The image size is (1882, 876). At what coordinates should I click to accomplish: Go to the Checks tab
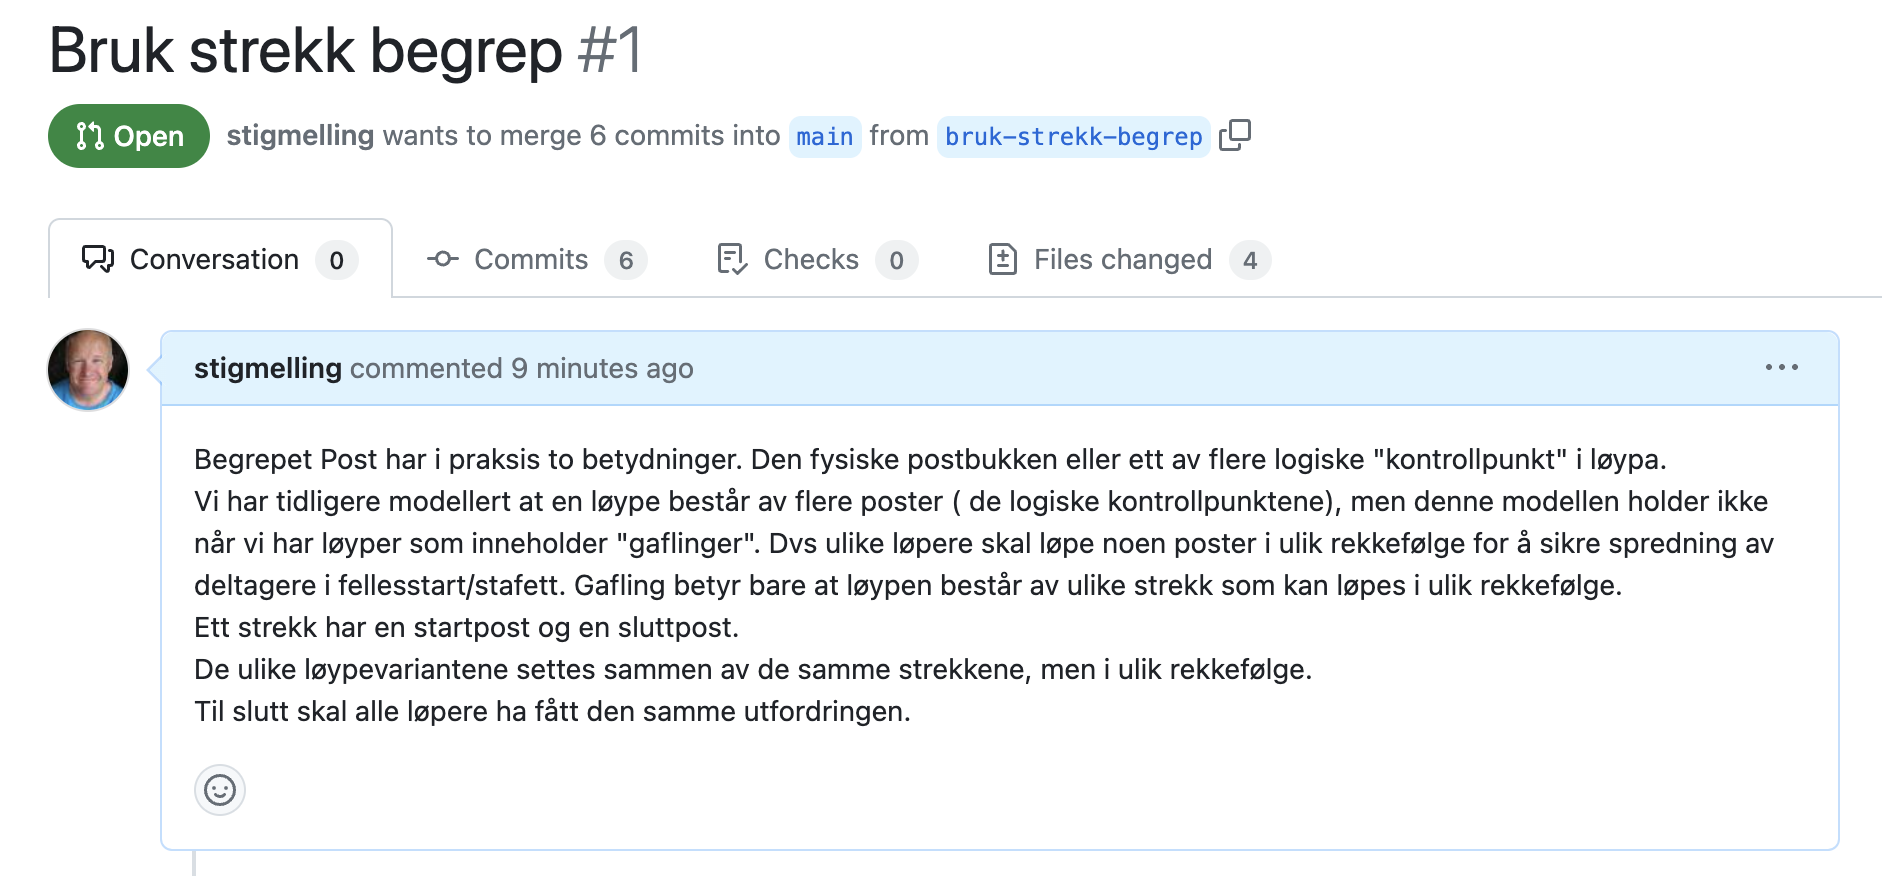810,259
